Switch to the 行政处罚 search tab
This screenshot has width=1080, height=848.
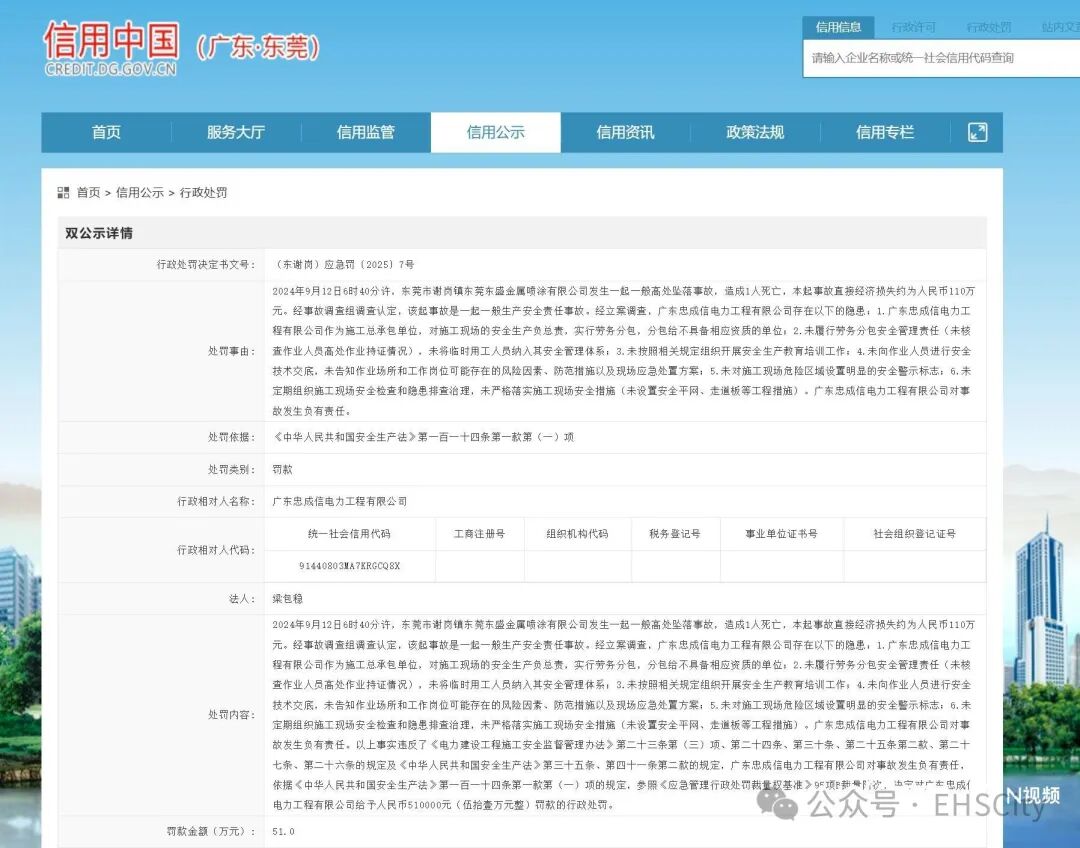988,28
